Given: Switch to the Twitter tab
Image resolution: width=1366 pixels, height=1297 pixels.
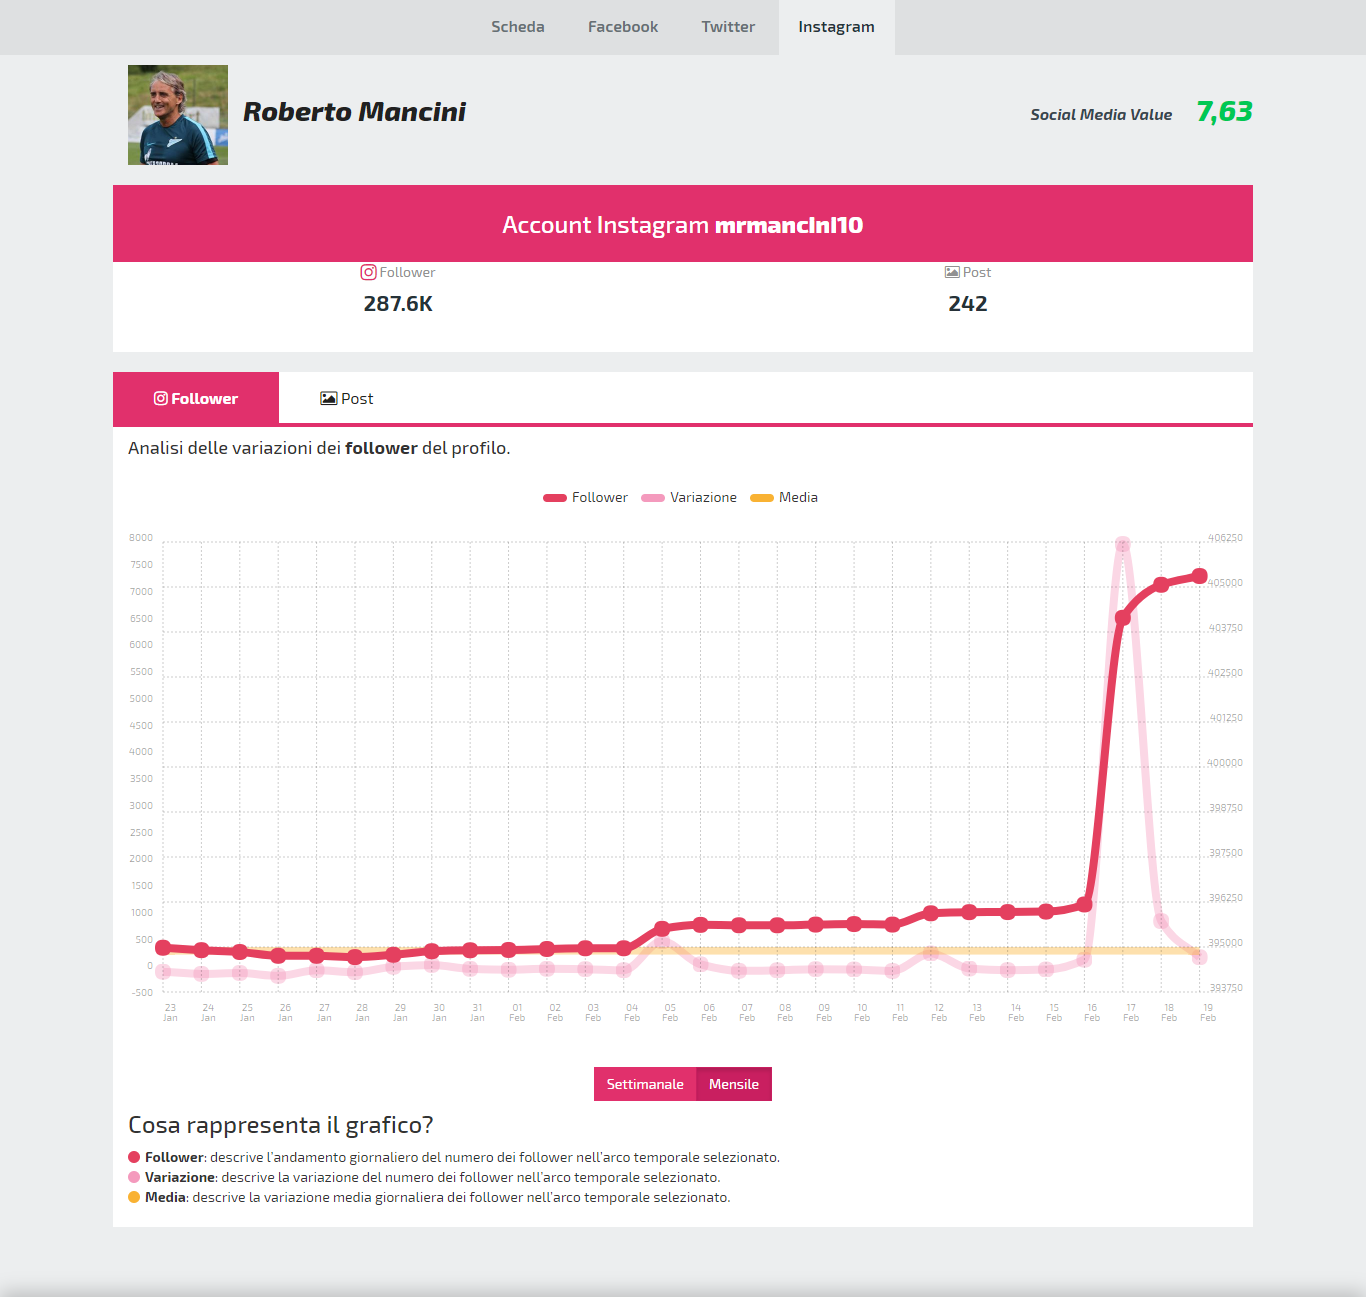Looking at the screenshot, I should pyautogui.click(x=728, y=27).
